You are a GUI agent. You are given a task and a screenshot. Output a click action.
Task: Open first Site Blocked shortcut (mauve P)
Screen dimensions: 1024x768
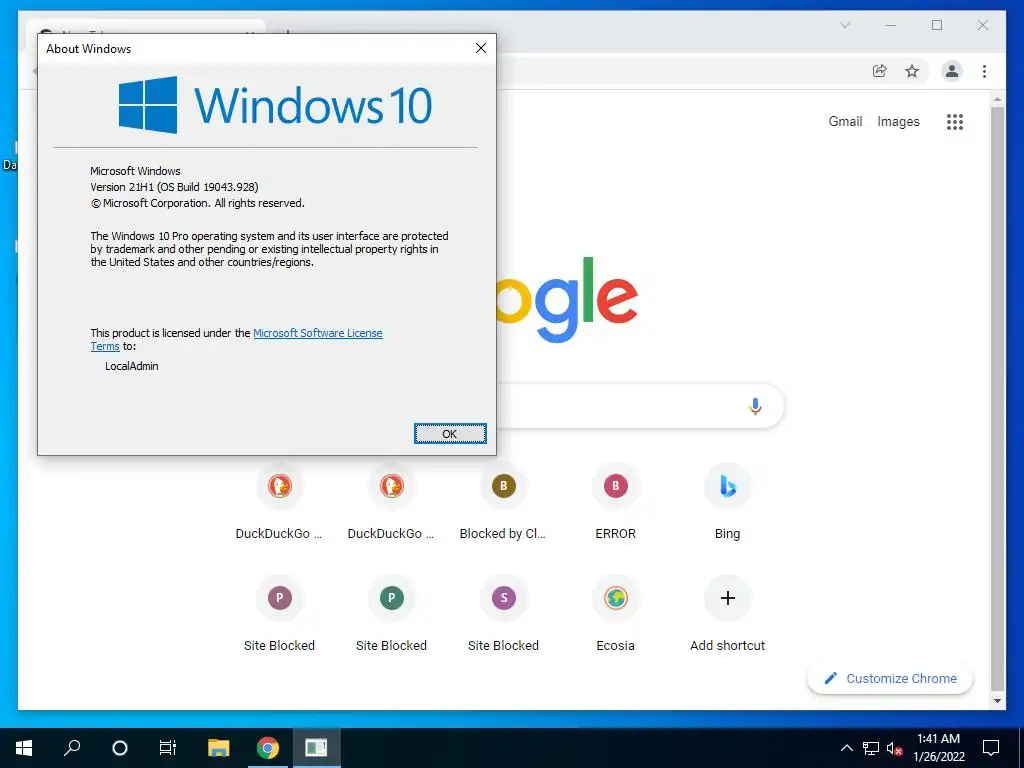(x=280, y=615)
